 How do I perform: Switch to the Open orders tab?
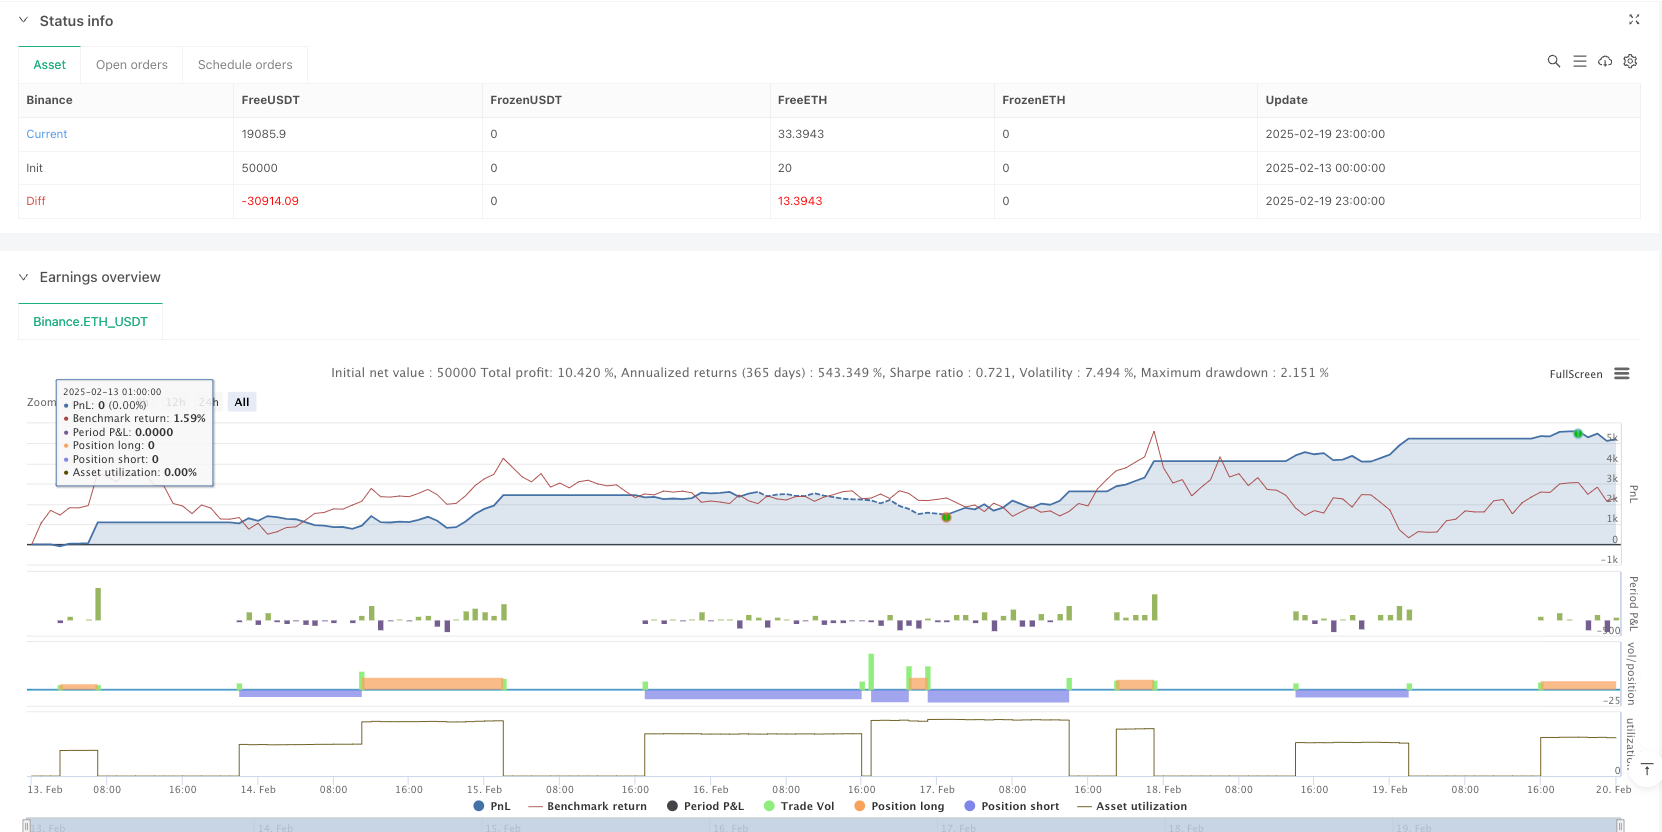click(131, 65)
